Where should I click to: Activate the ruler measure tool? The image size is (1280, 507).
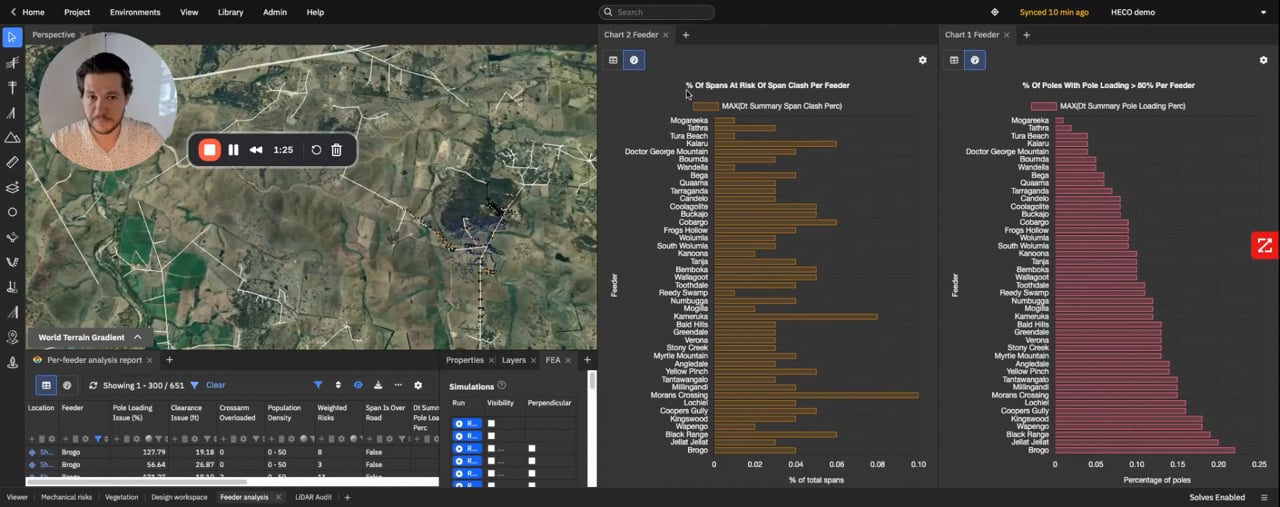[x=12, y=162]
